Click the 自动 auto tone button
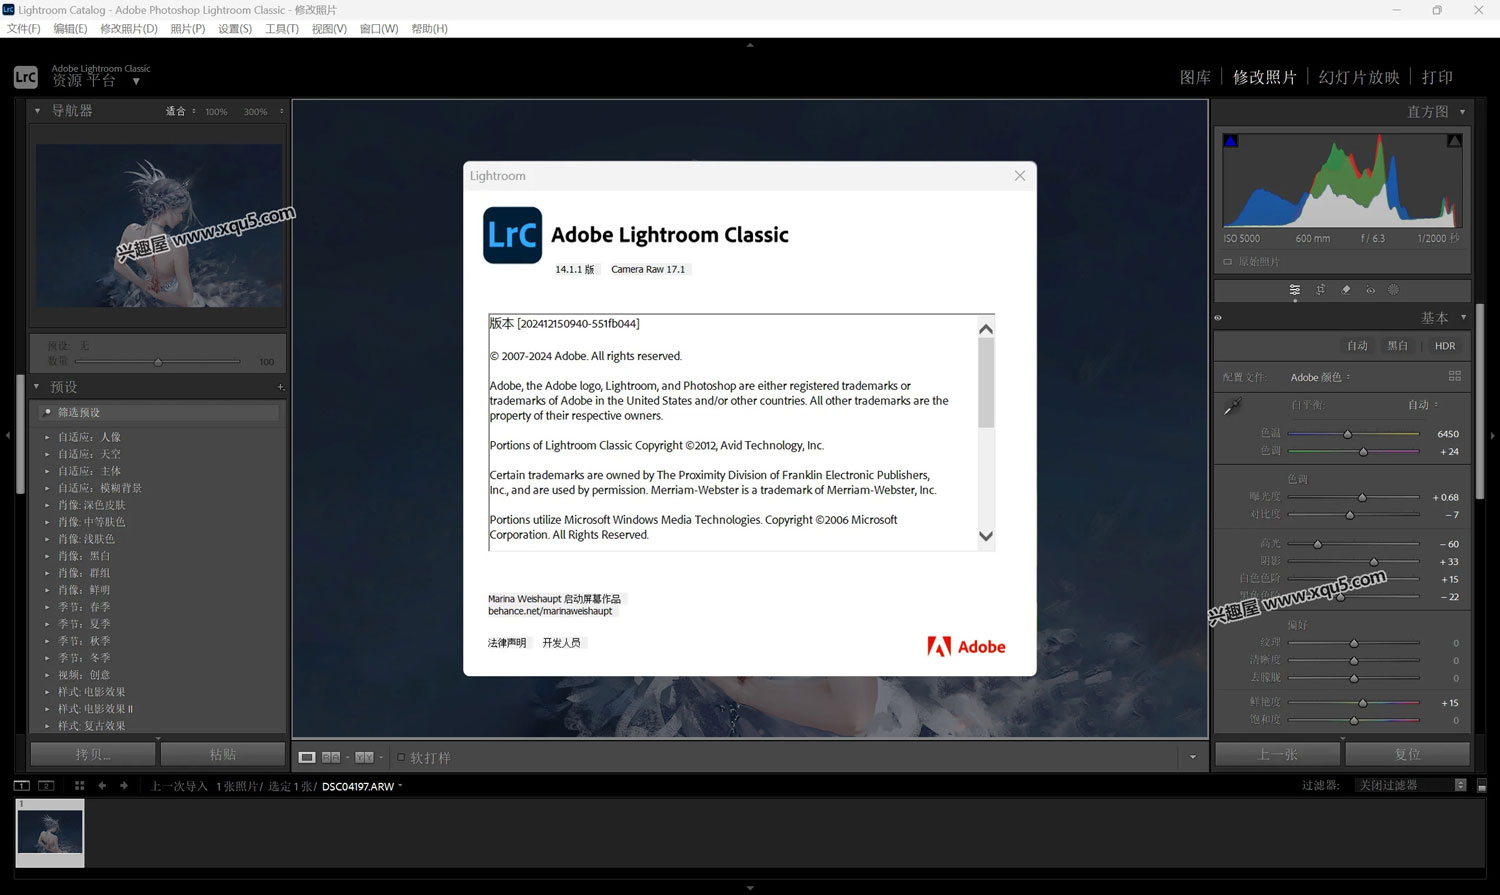Image resolution: width=1500 pixels, height=895 pixels. click(1357, 346)
